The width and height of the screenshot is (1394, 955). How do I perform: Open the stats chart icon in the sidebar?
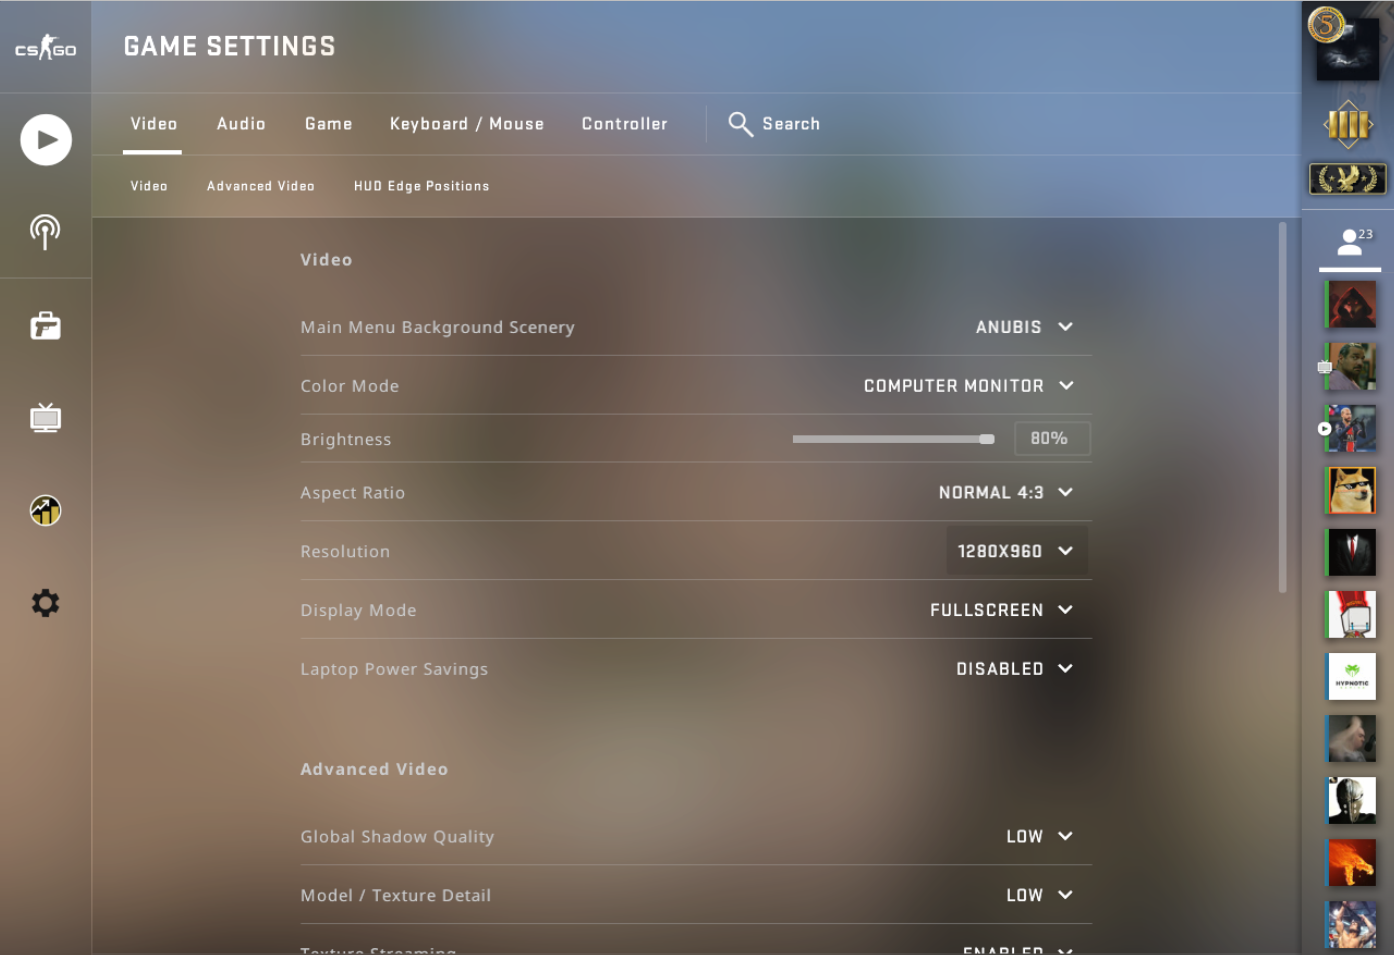click(x=45, y=510)
